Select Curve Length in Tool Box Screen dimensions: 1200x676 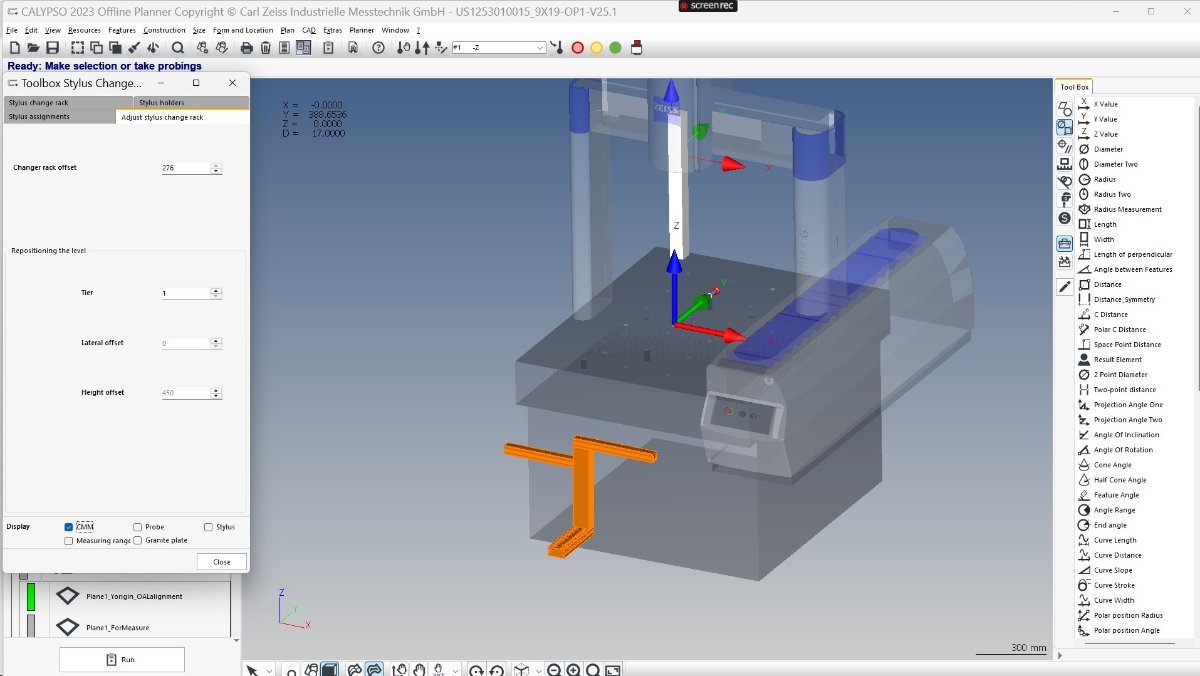coord(1115,540)
